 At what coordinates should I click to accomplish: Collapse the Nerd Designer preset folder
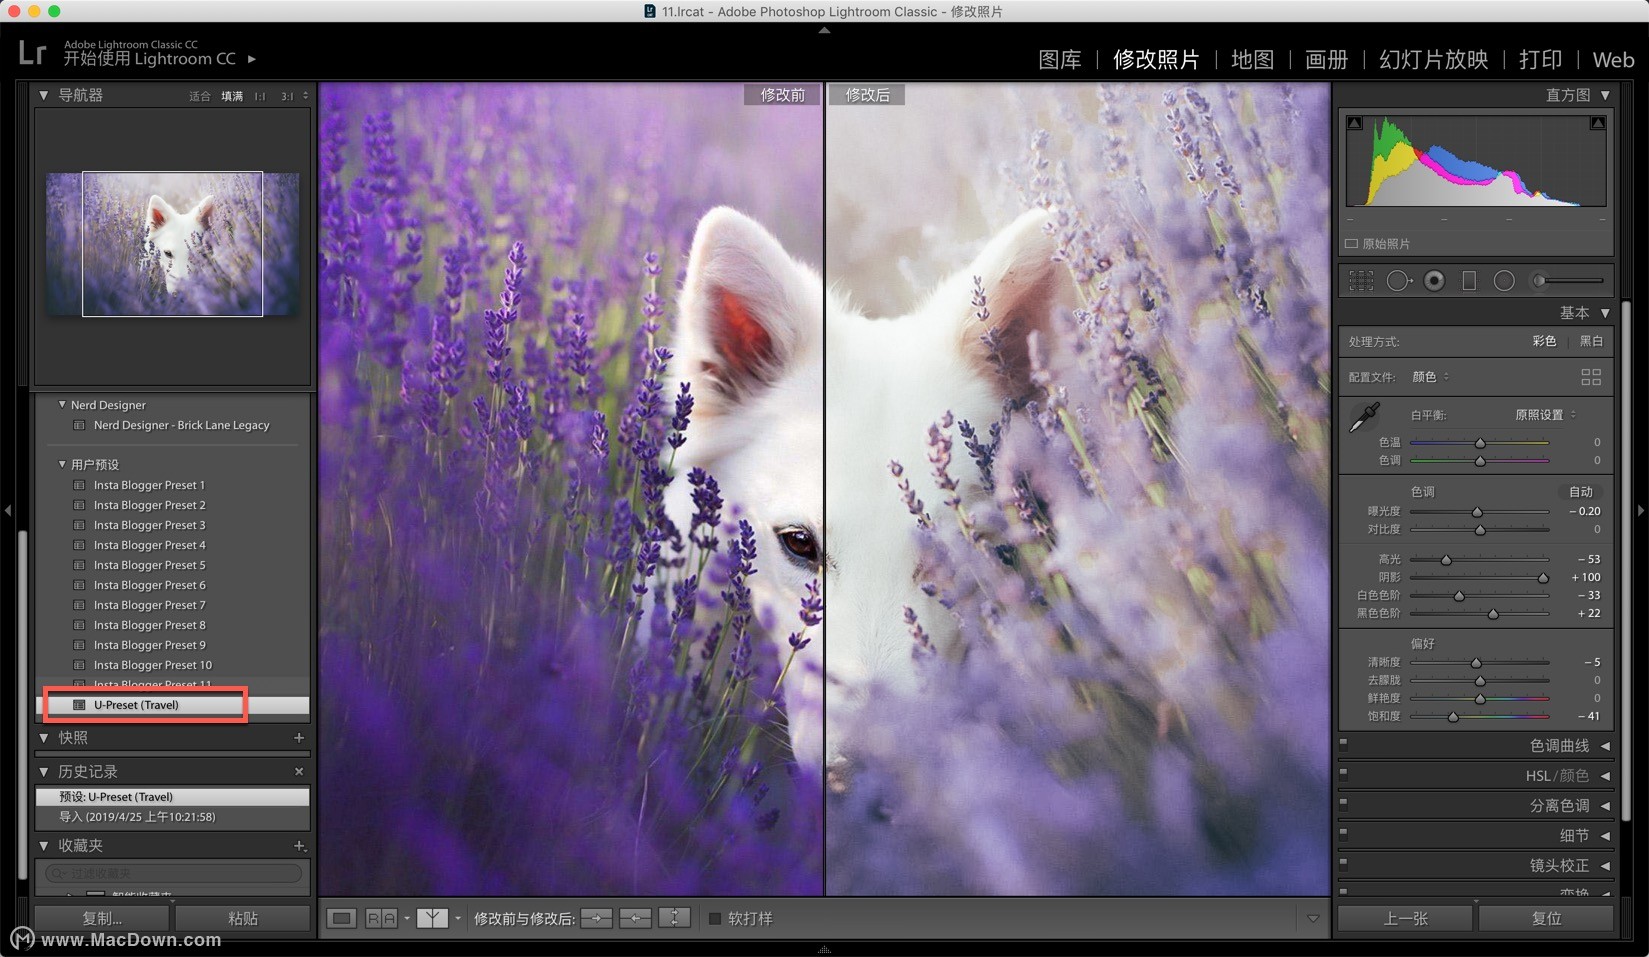click(62, 405)
